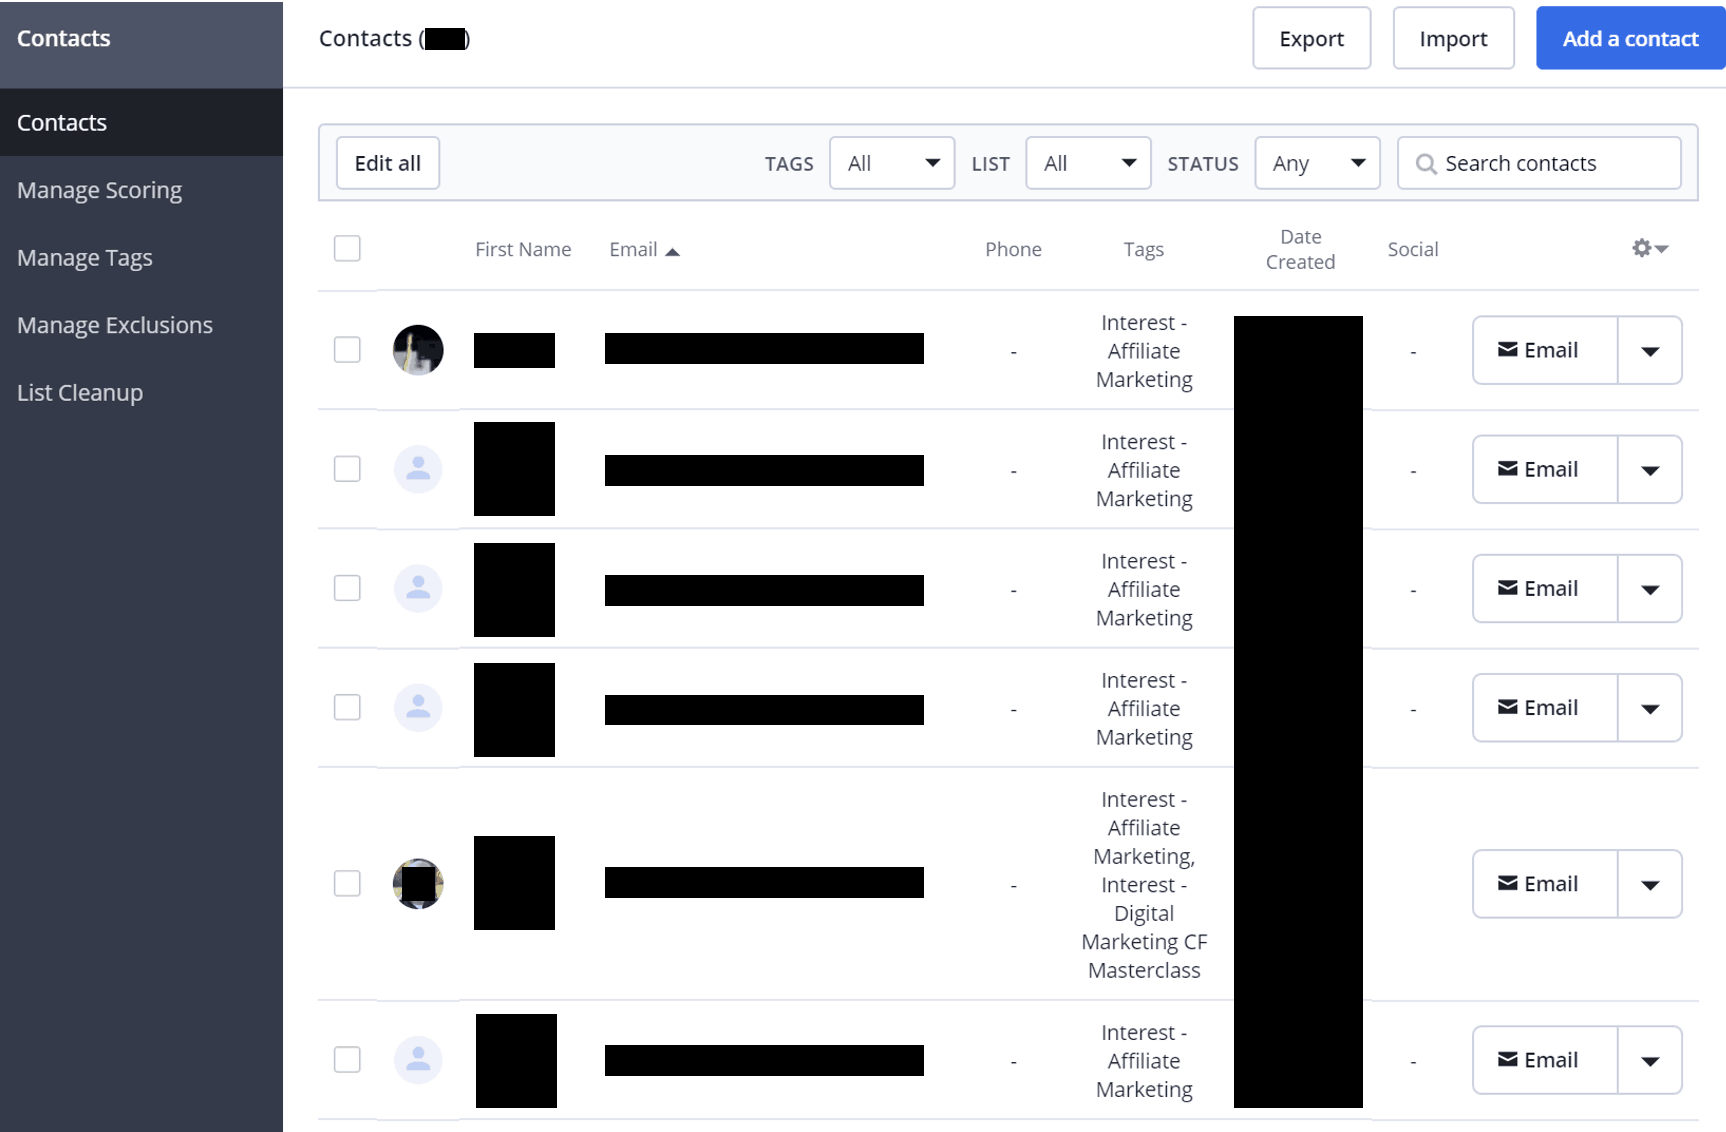Click the Export button

pos(1311,39)
